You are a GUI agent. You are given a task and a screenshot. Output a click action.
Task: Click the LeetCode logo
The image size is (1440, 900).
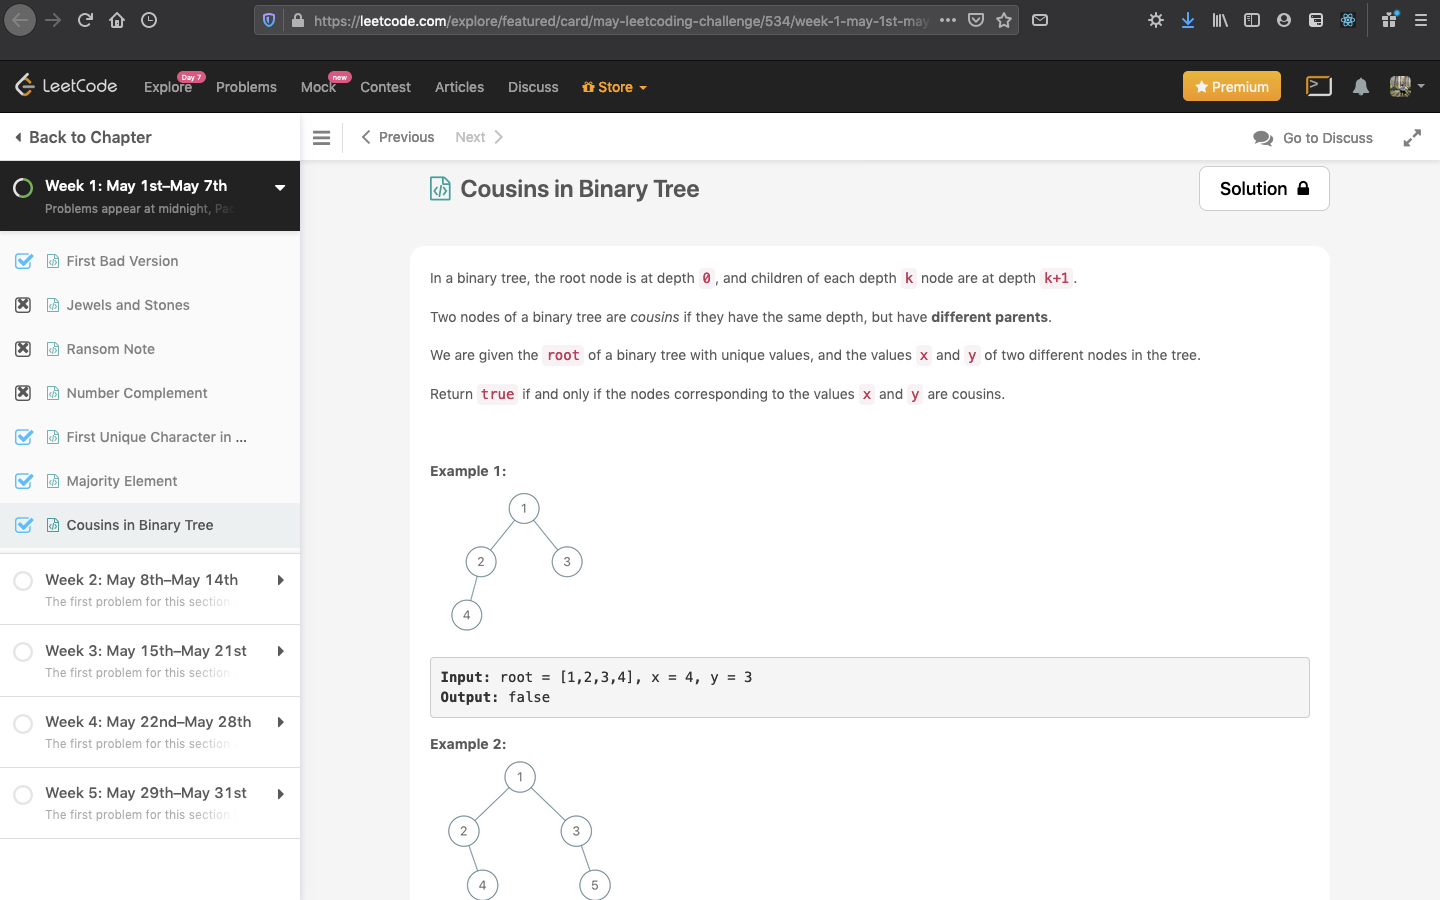66,86
